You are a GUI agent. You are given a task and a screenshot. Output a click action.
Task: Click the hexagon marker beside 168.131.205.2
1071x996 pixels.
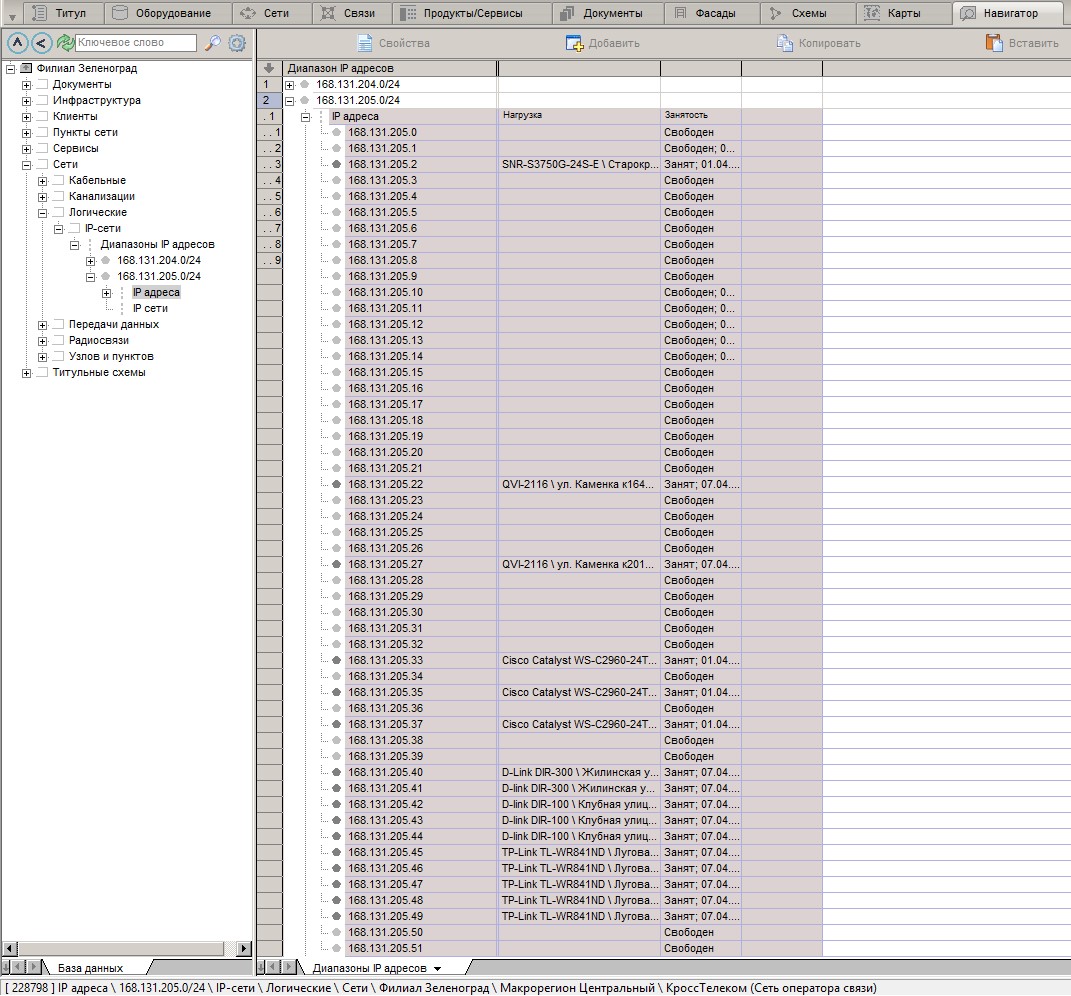(337, 165)
